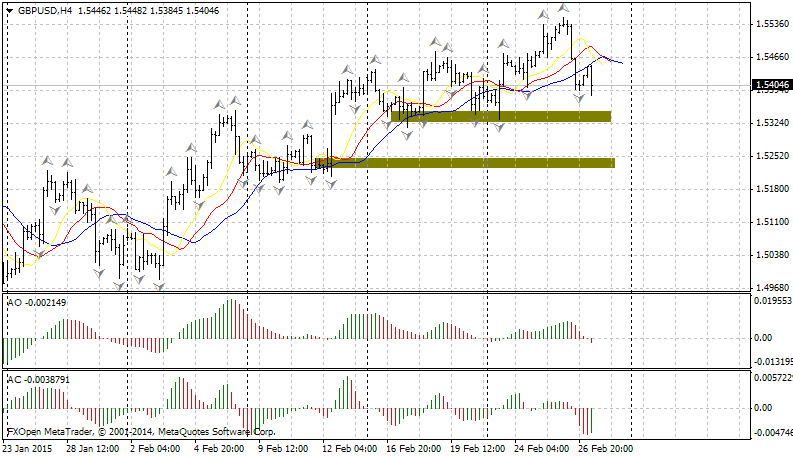Select the down fractal arrow under the latest bars
This screenshot has width=793, height=457.
click(579, 98)
